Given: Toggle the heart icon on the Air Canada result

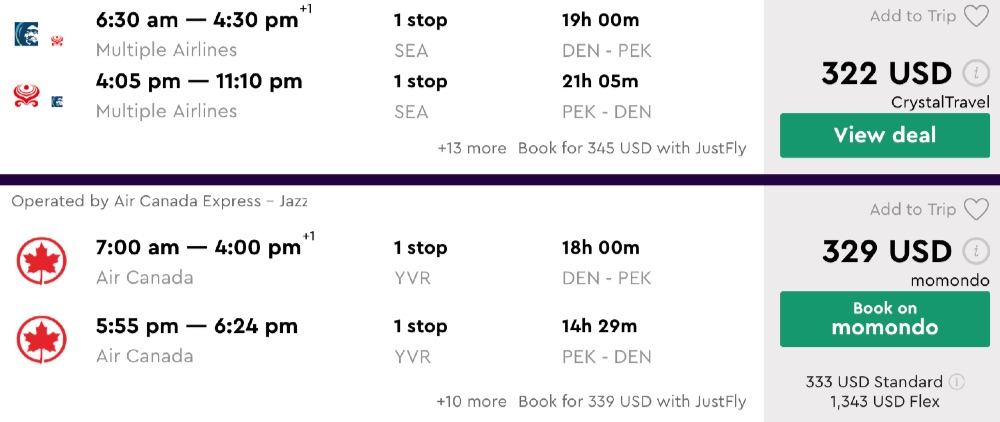Looking at the screenshot, I should point(975,209).
